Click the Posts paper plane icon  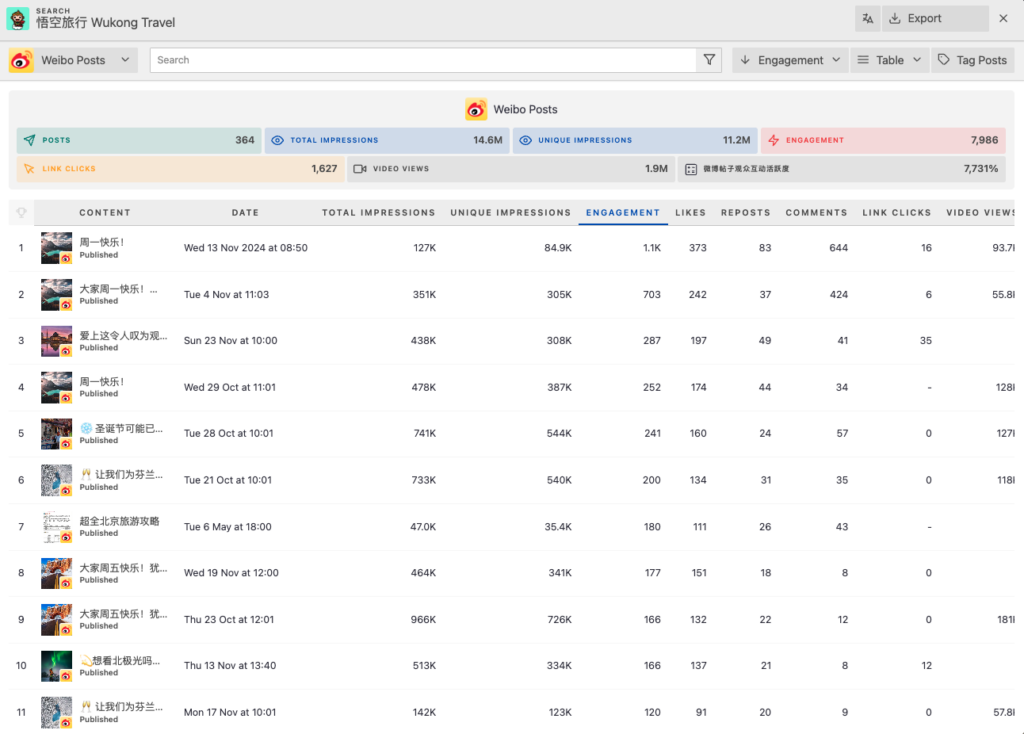coord(29,141)
